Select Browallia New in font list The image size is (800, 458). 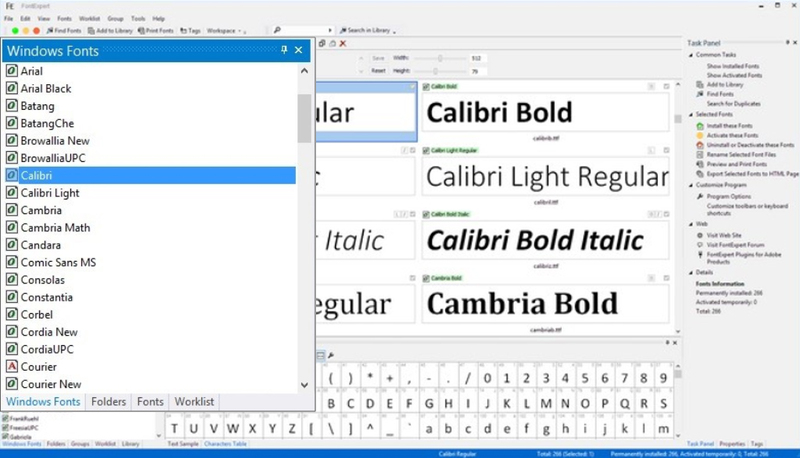[55, 141]
